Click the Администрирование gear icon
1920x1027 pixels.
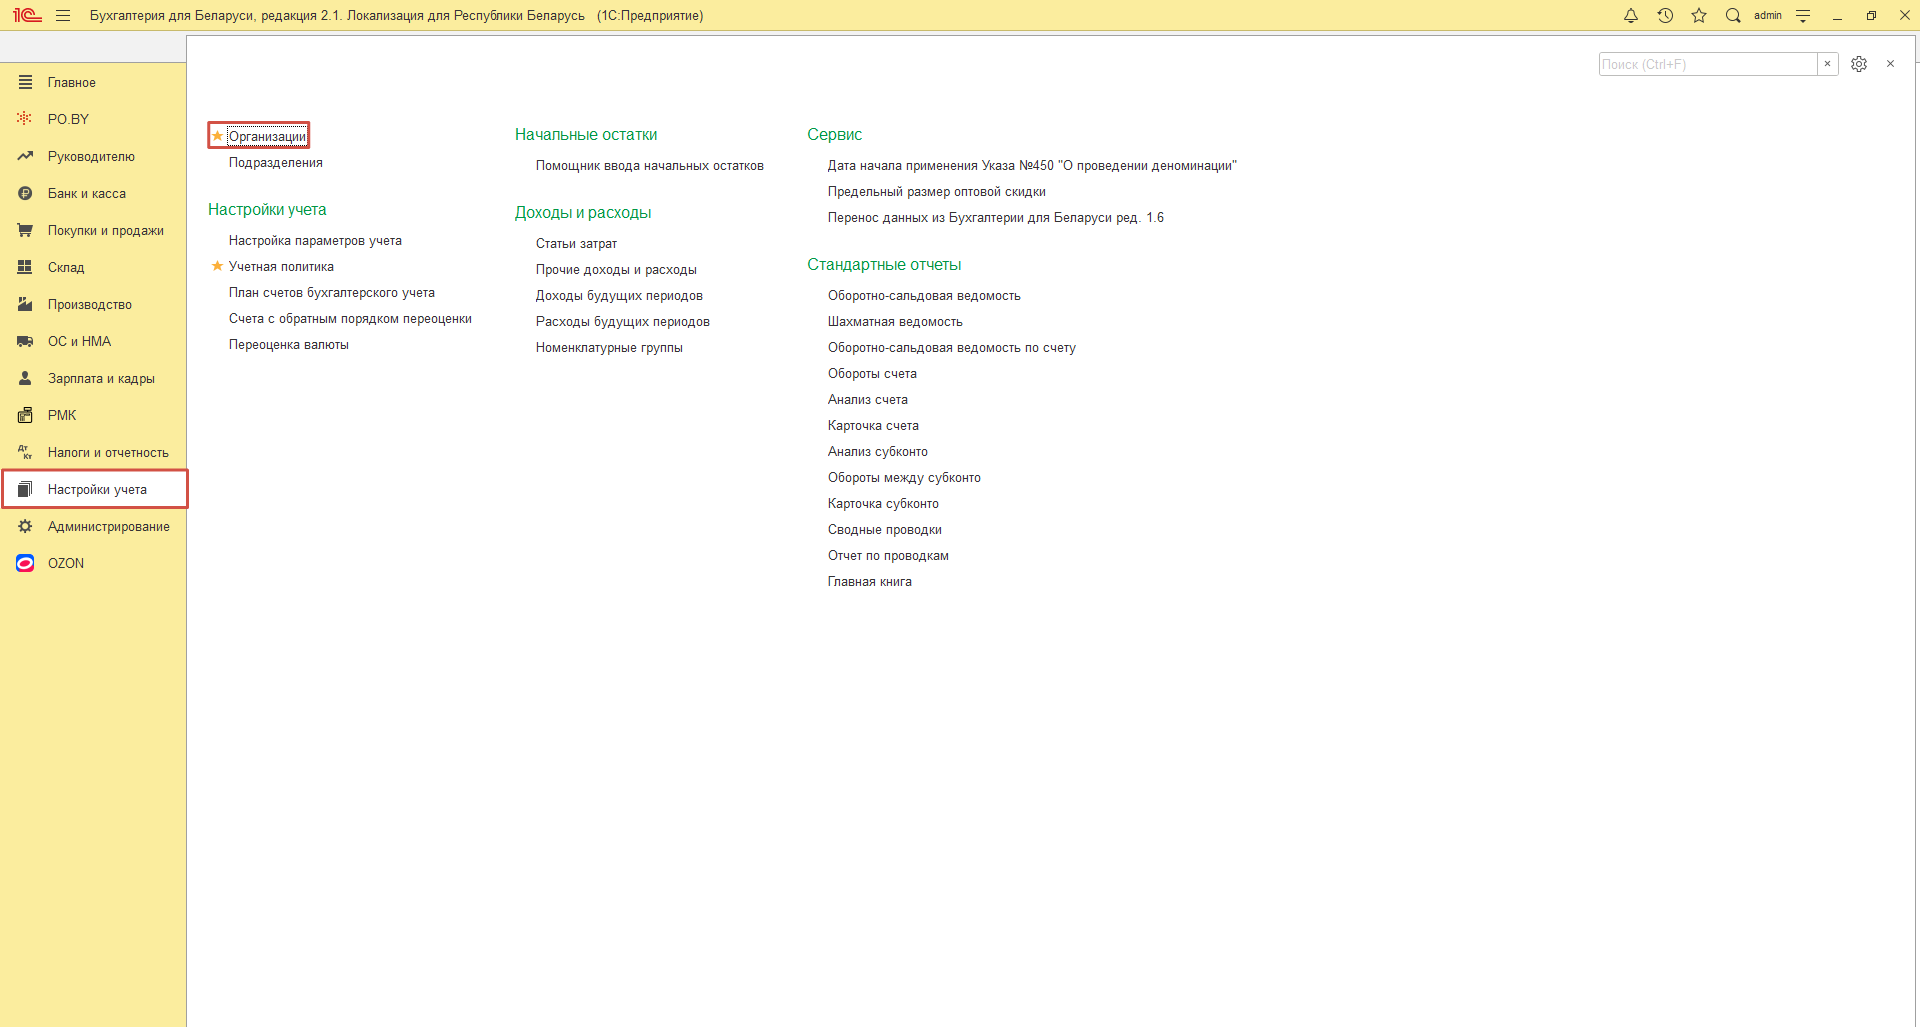point(25,526)
